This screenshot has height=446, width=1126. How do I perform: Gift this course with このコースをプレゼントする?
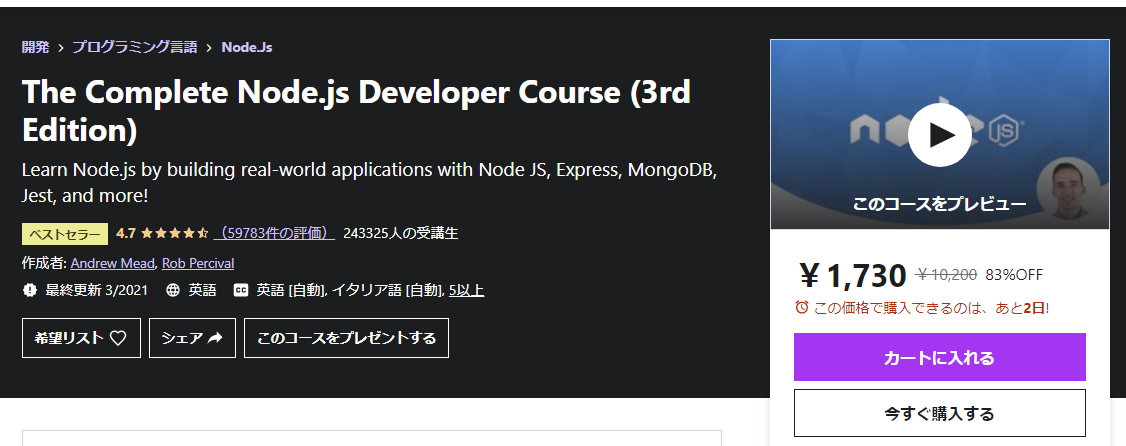point(346,338)
